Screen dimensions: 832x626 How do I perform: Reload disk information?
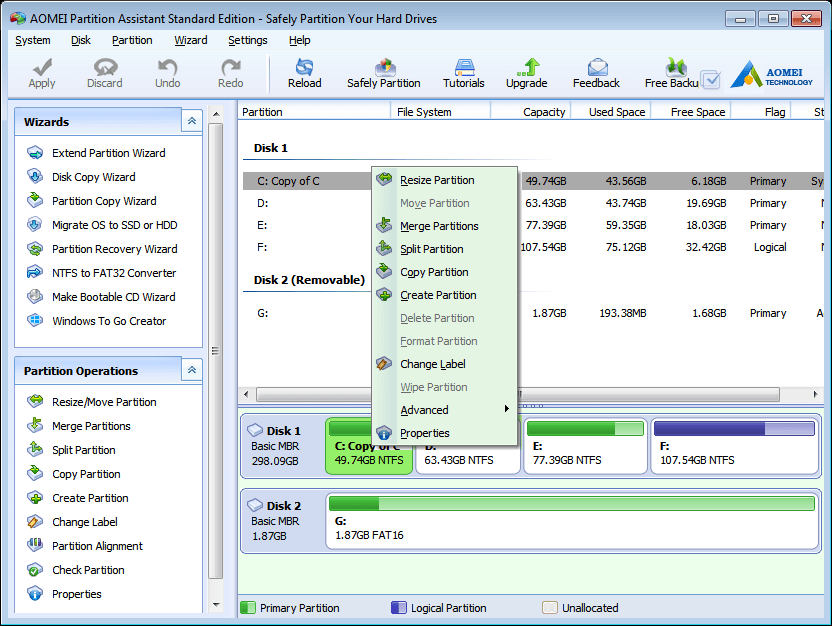(304, 72)
